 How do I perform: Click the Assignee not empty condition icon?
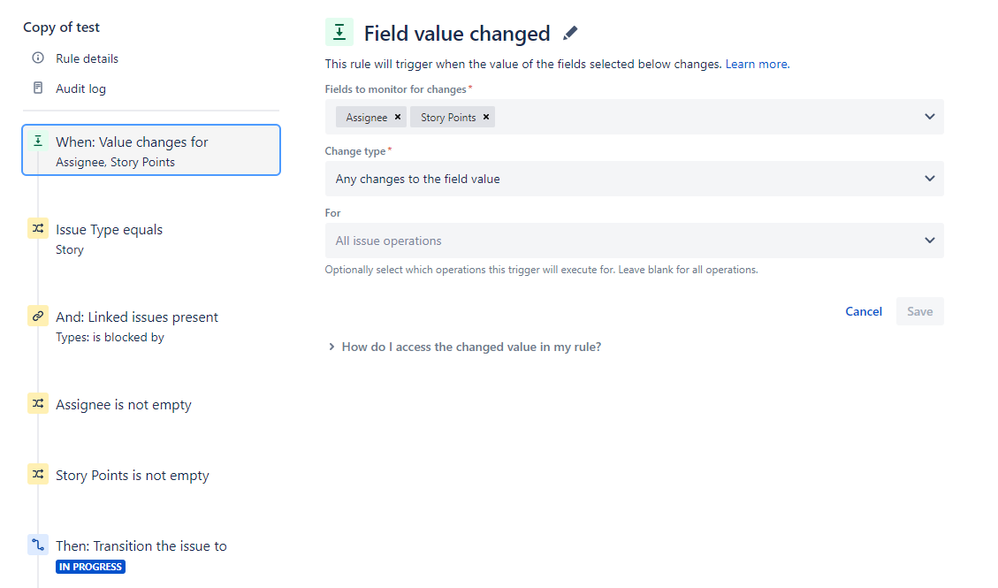[x=37, y=404]
